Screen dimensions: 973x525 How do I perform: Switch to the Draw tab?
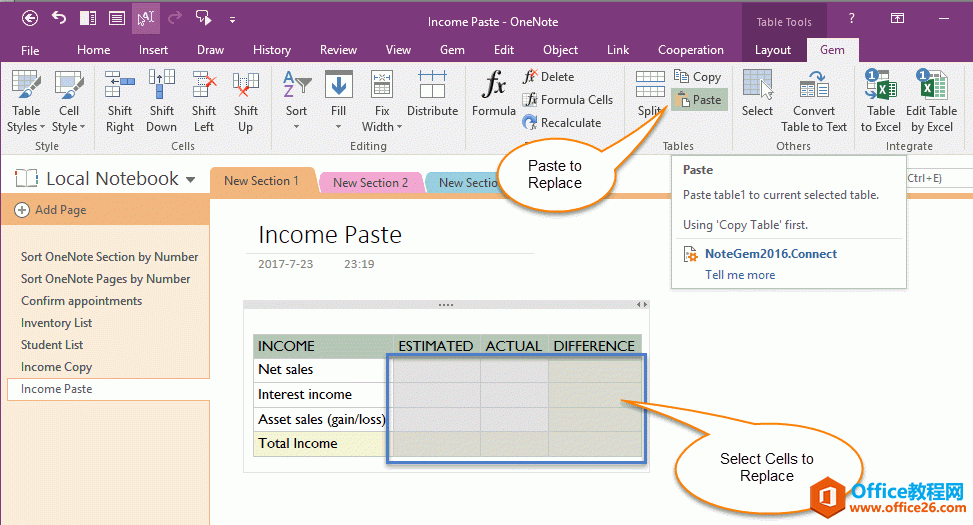[210, 50]
